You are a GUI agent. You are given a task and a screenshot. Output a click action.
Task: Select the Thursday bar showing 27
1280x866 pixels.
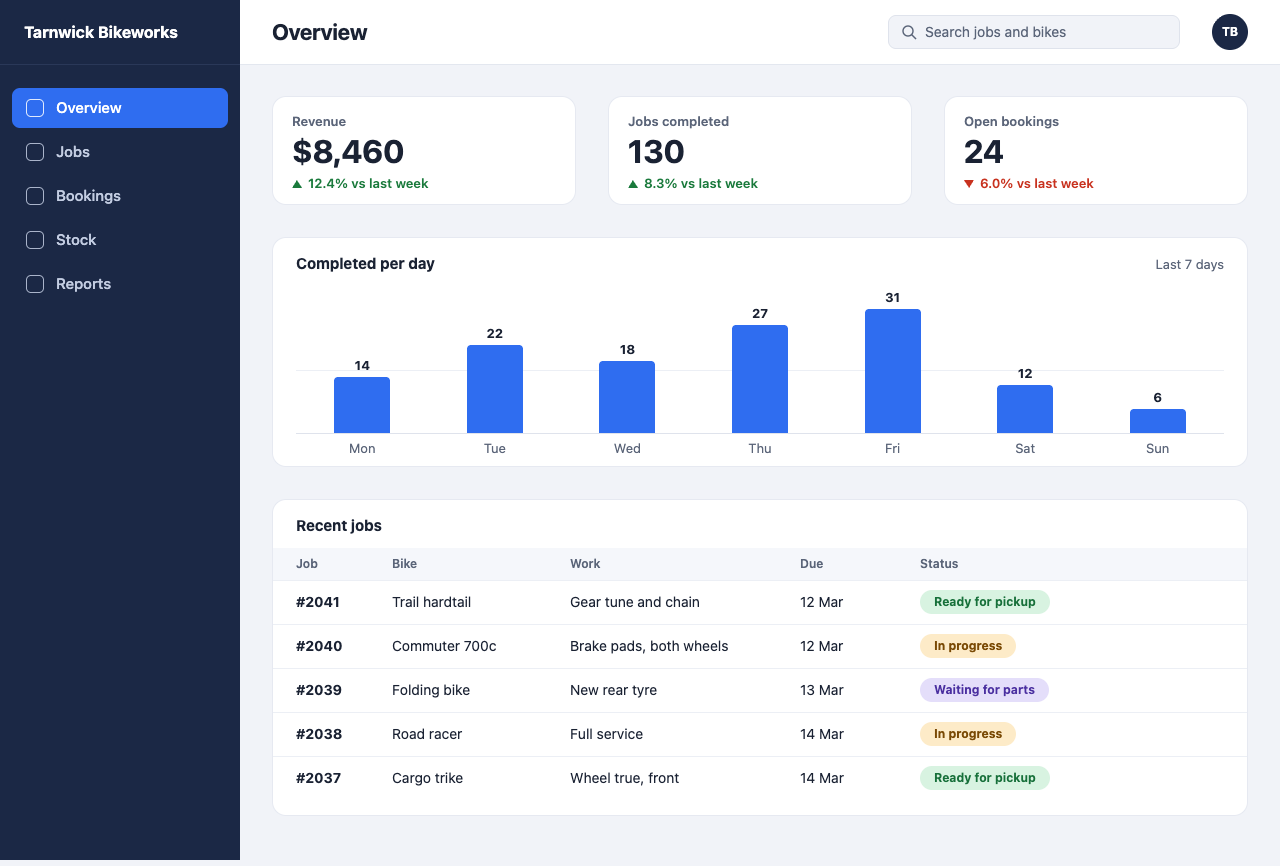[x=760, y=379]
